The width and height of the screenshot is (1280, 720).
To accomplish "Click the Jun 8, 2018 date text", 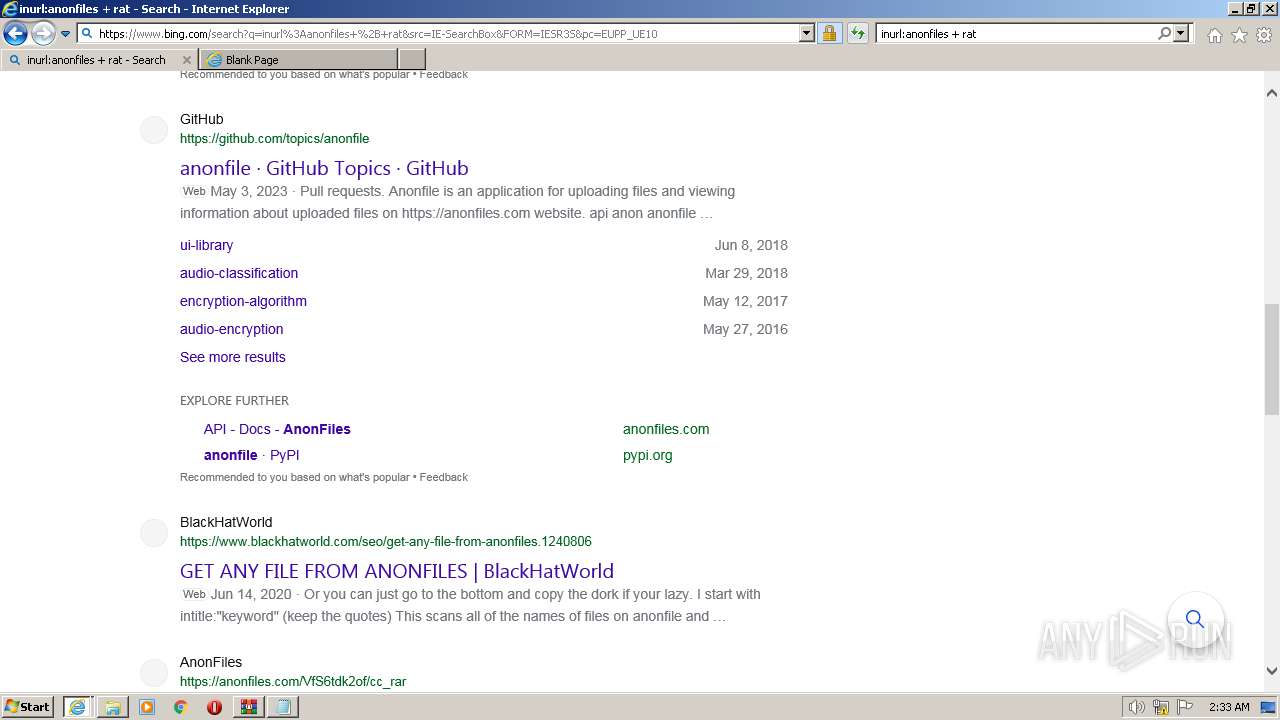I will coord(751,245).
